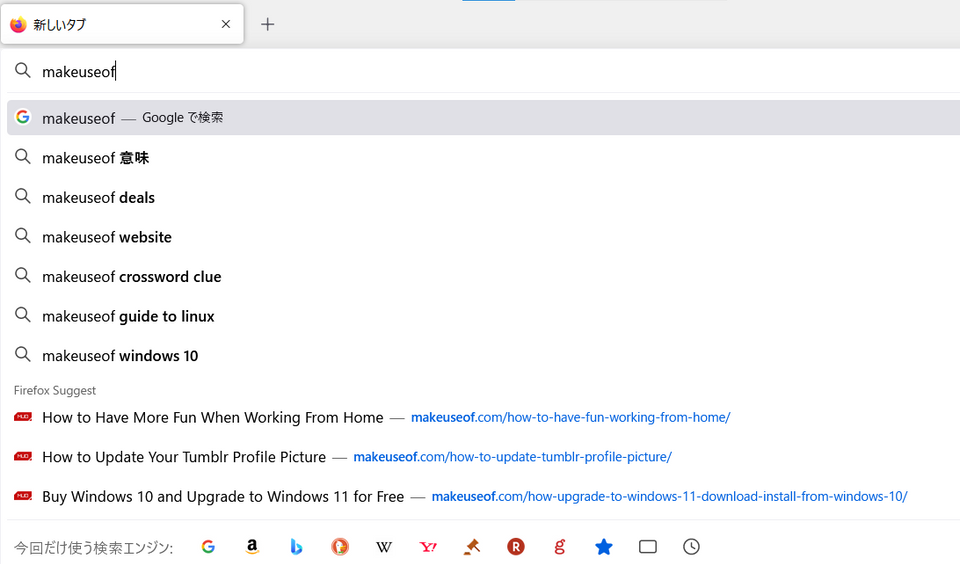Open How to Have More Fun When Working From Home

212,418
